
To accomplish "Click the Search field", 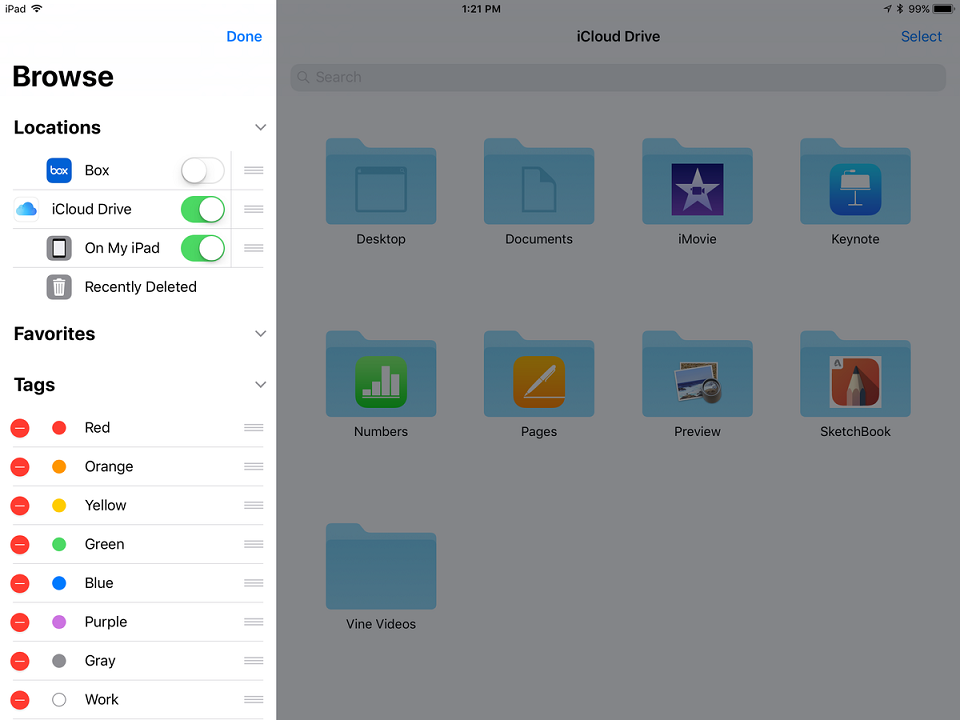I will (618, 77).
